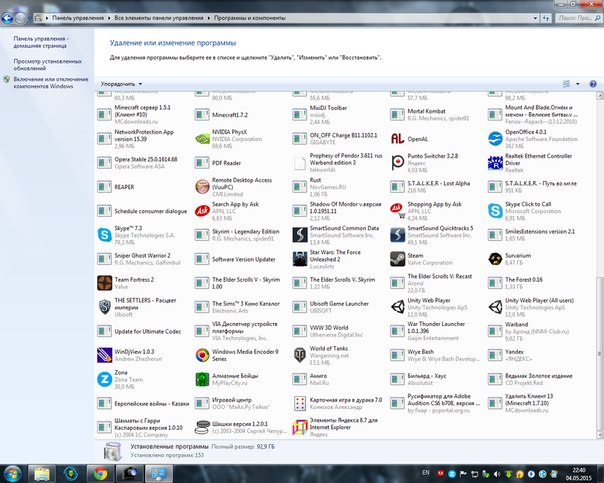Open Просмотр установленных обновлений link
Image resolution: width=604 pixels, height=483 pixels.
(x=48, y=65)
